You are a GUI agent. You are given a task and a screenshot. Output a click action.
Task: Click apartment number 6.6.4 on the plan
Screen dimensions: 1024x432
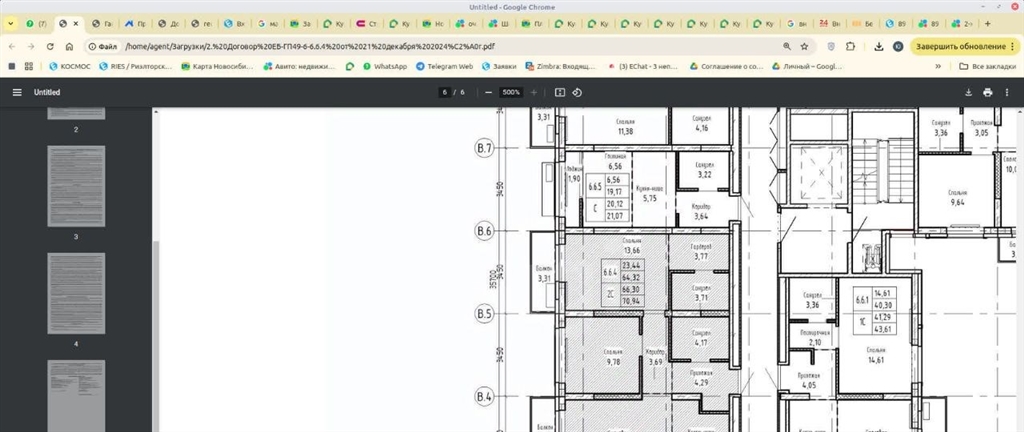611,271
